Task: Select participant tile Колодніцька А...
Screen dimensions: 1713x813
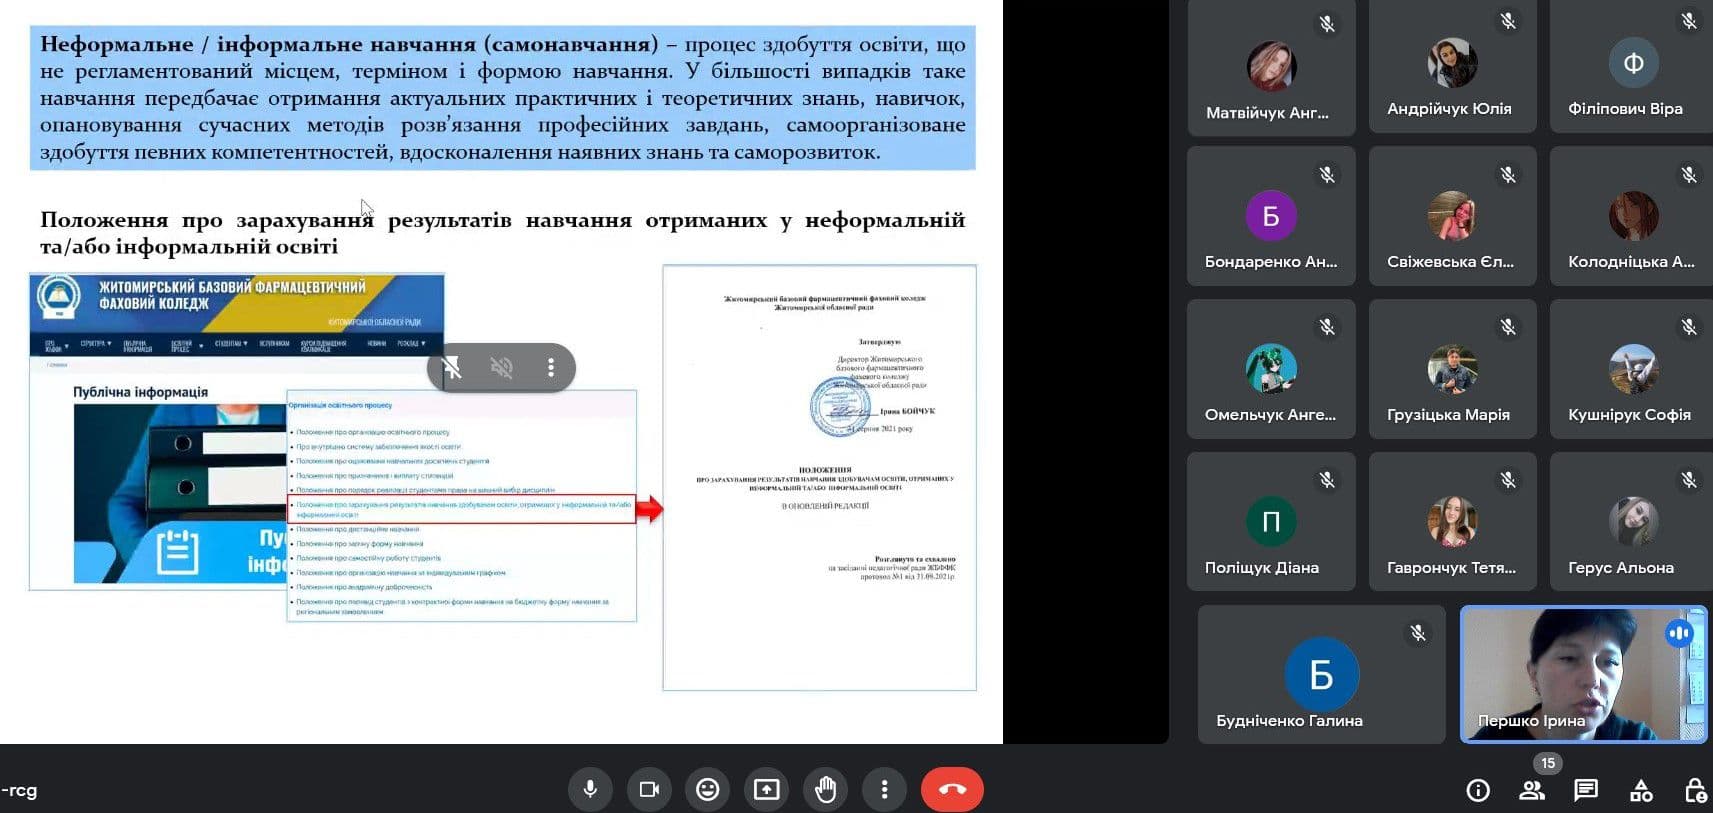Action: tap(1631, 216)
